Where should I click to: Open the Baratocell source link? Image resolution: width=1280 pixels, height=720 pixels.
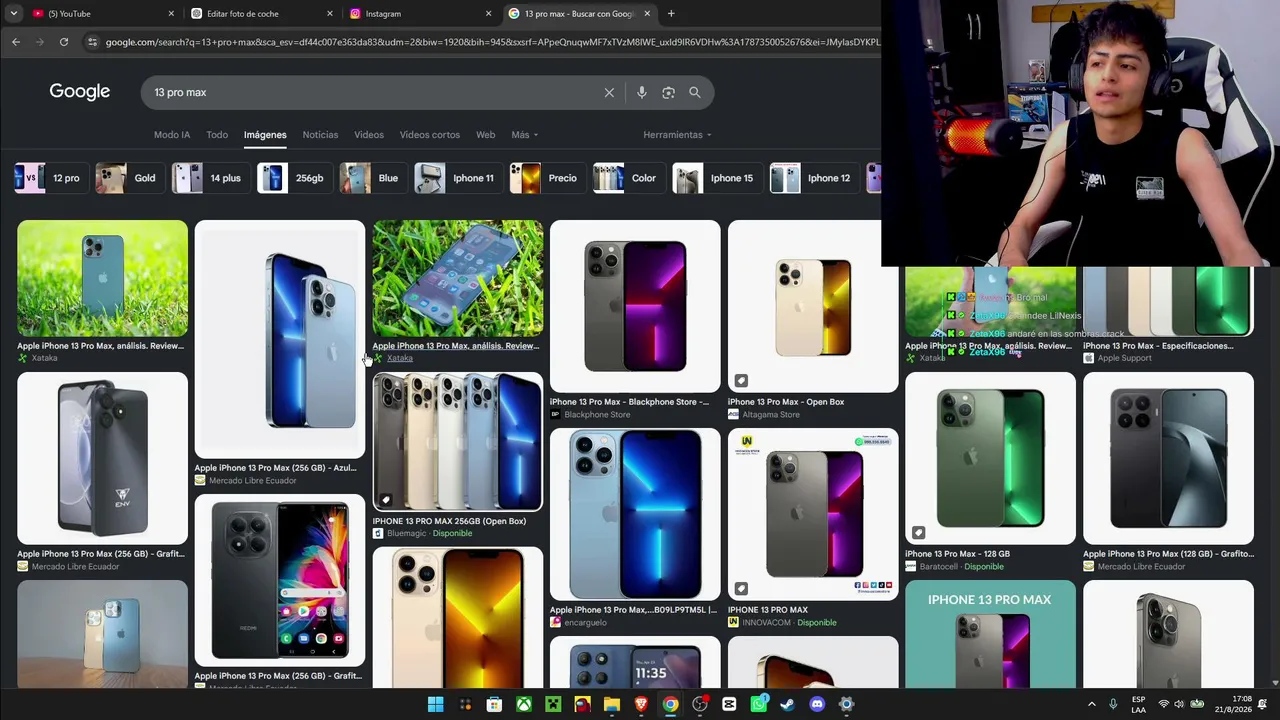click(x=939, y=567)
